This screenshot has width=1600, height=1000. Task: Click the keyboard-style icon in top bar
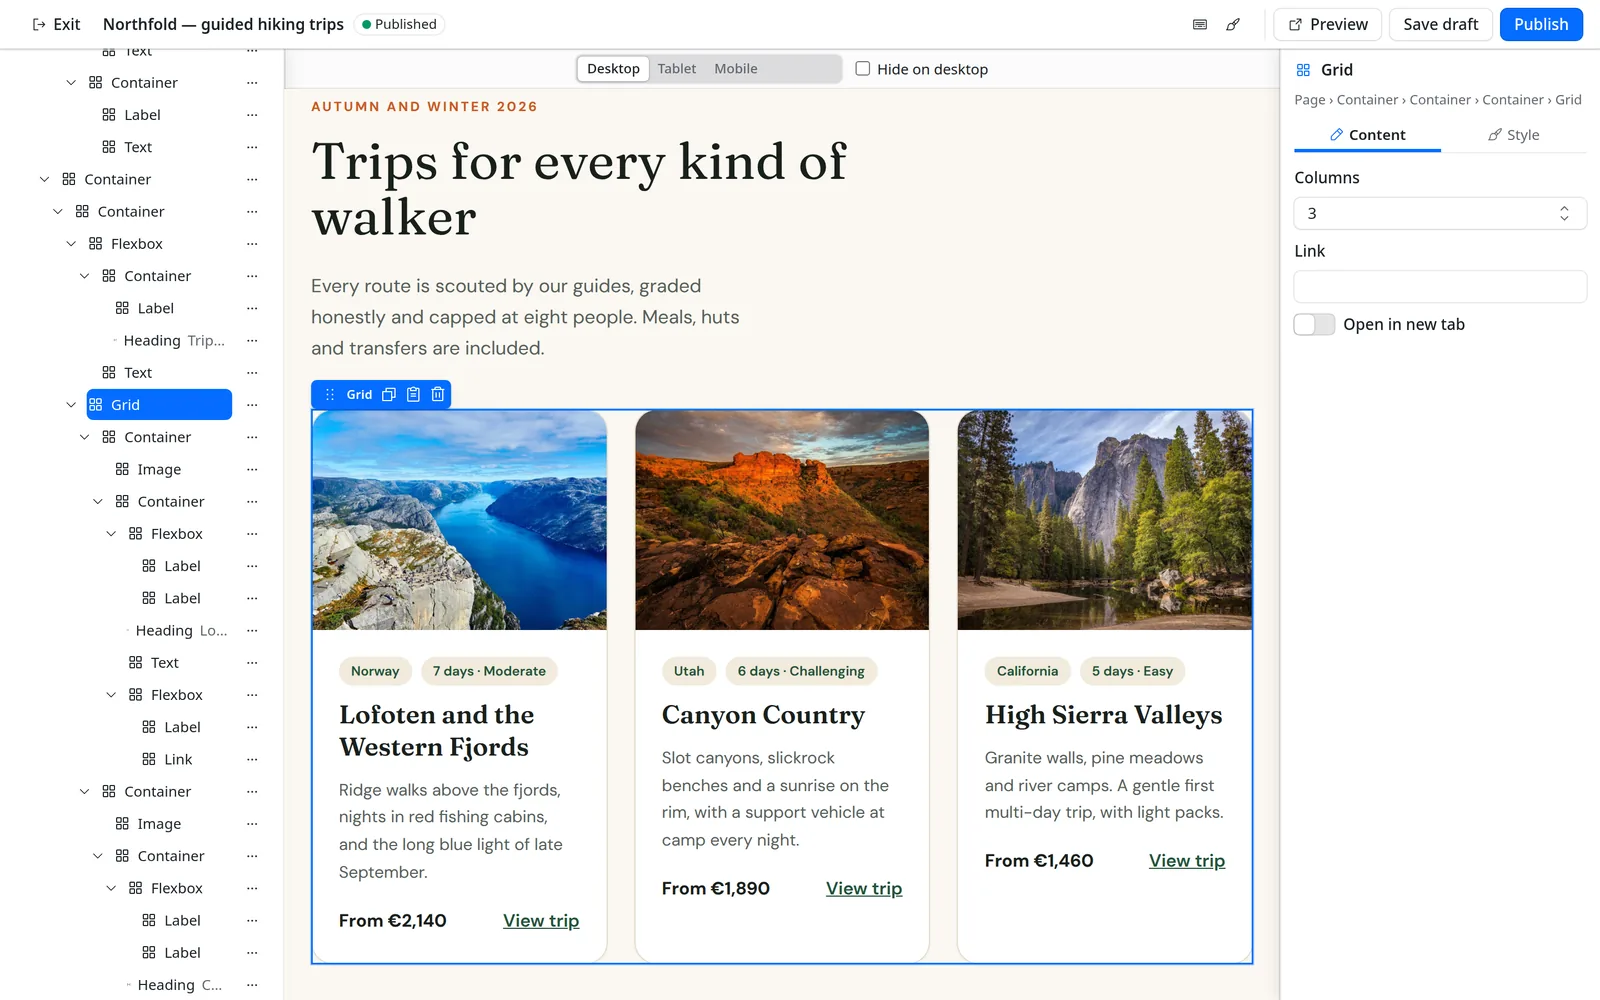pyautogui.click(x=1200, y=25)
